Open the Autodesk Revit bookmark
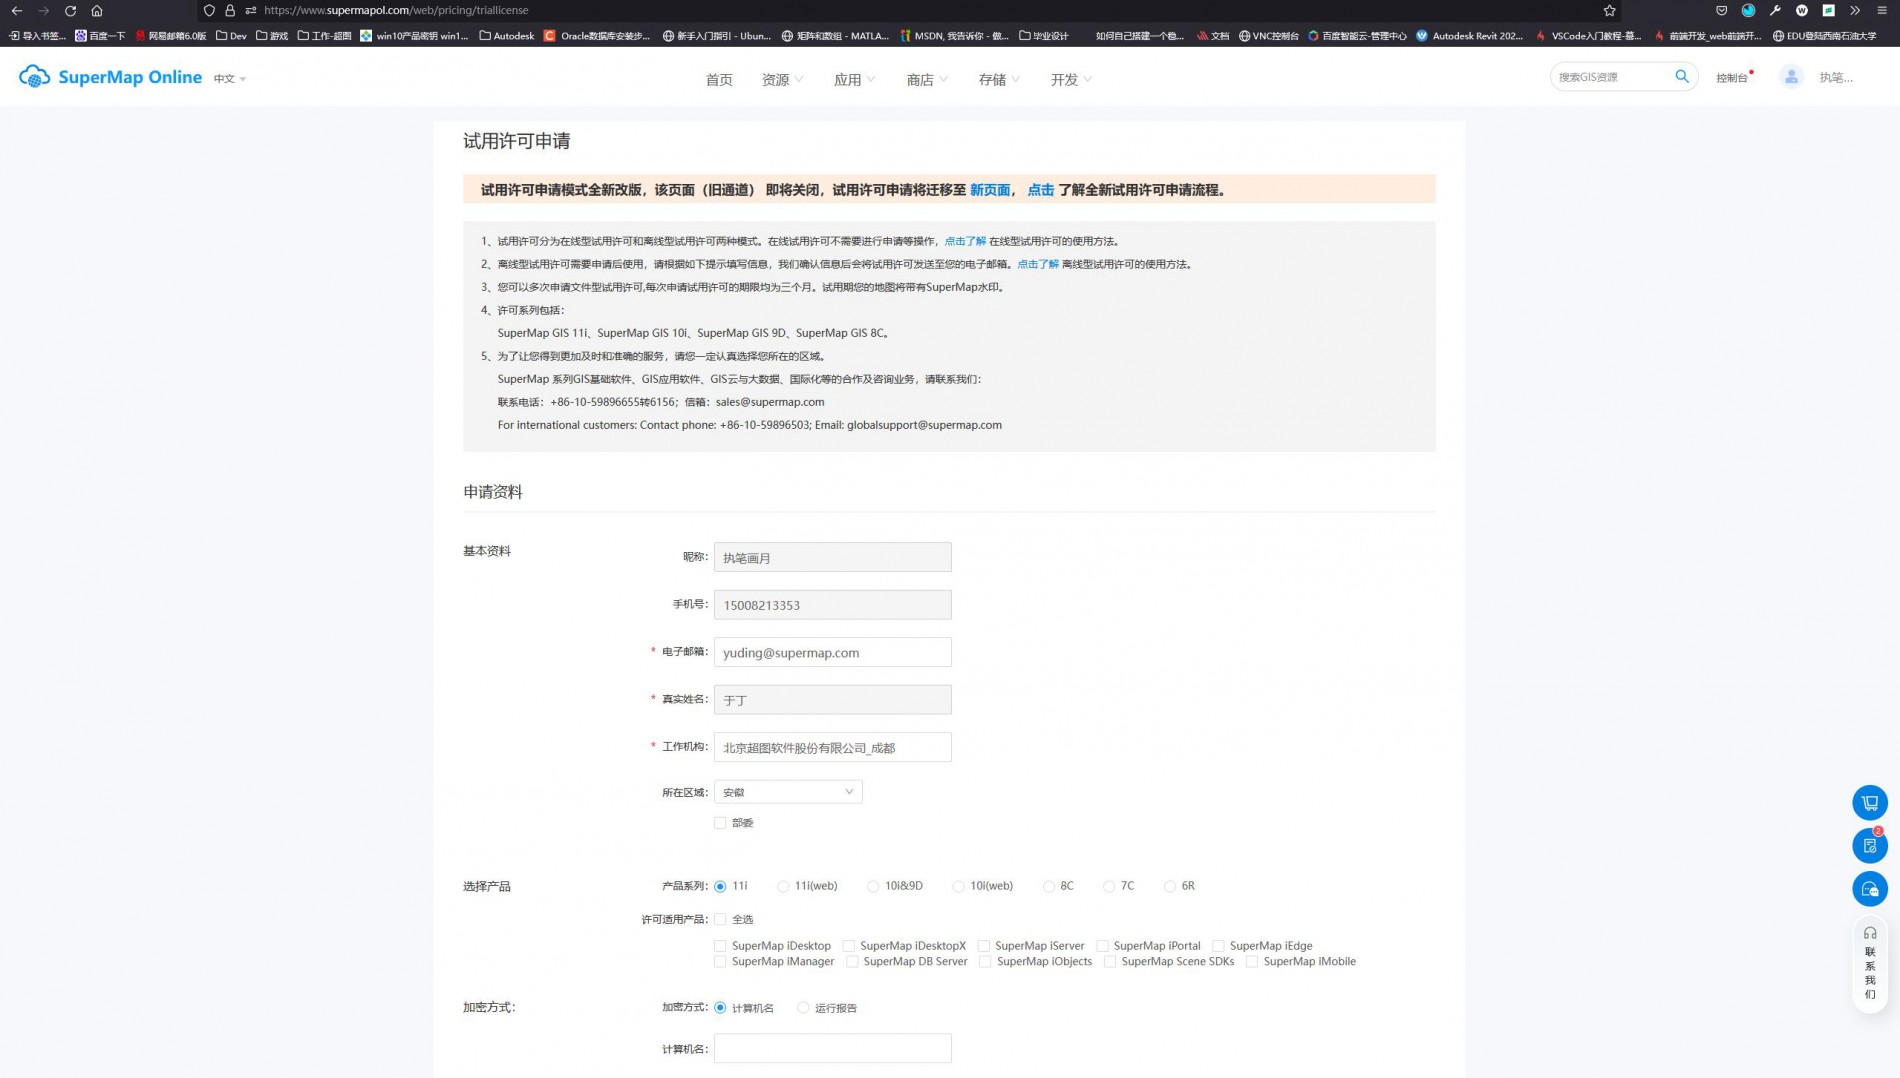1900x1078 pixels. [1469, 36]
